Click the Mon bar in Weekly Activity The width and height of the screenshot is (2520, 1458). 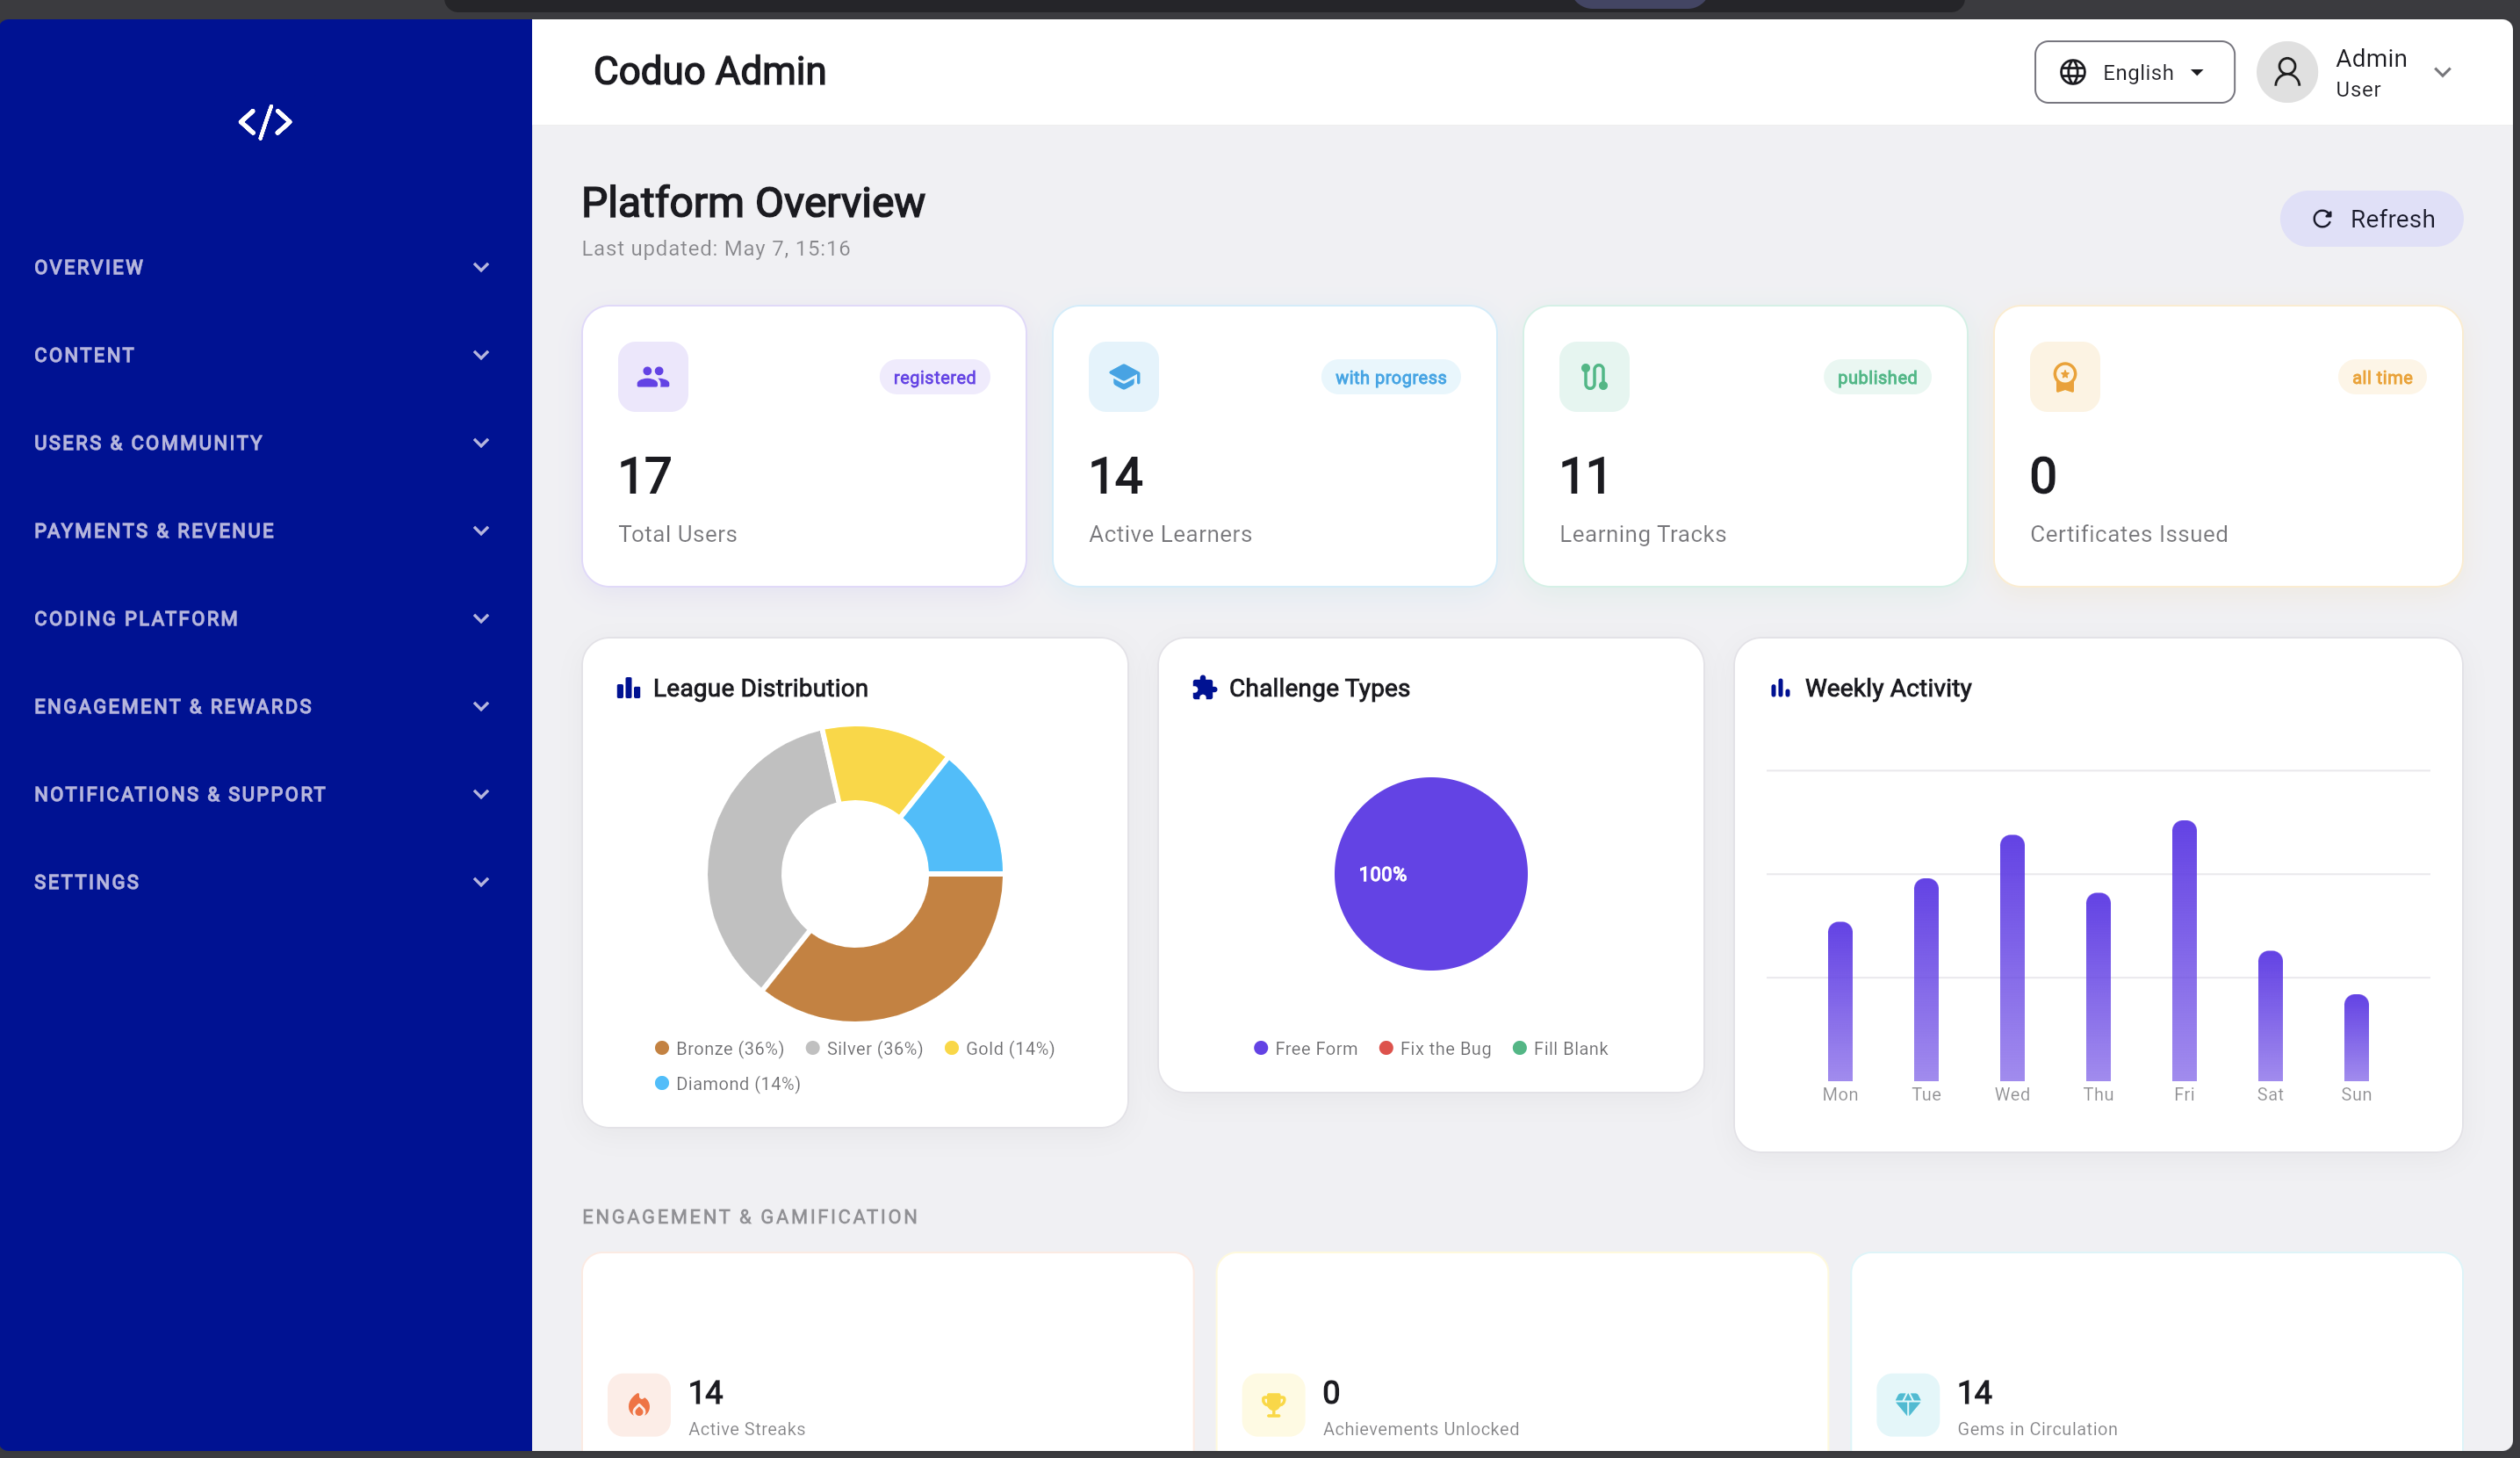click(1840, 1001)
